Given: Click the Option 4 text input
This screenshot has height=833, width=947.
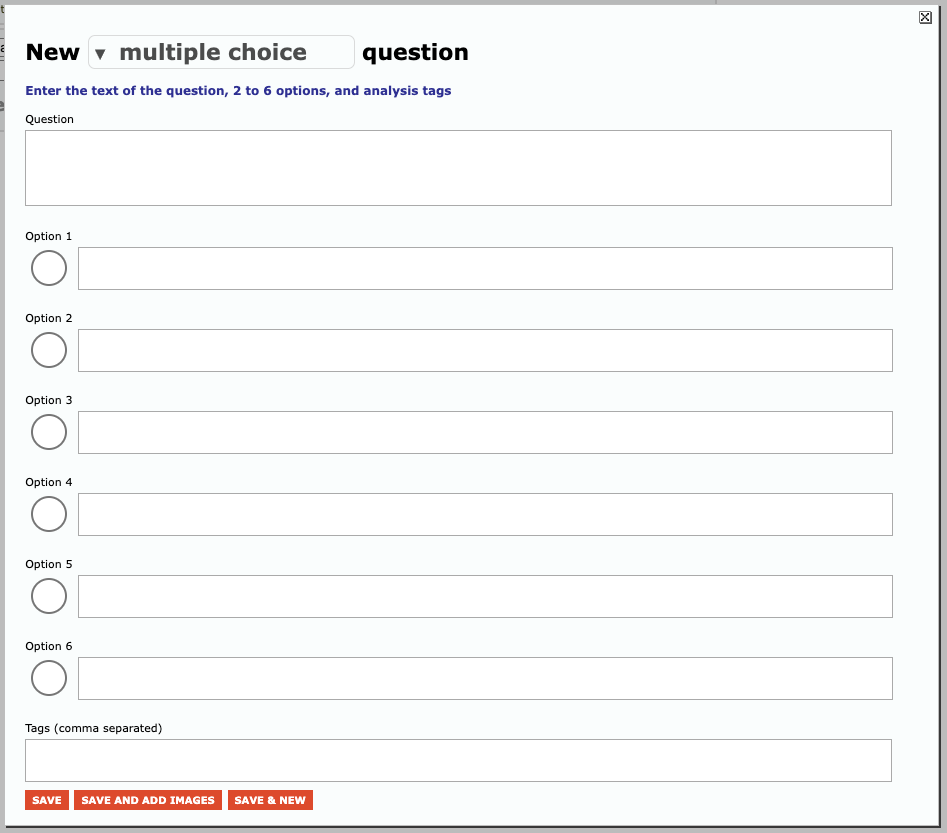Looking at the screenshot, I should (485, 514).
